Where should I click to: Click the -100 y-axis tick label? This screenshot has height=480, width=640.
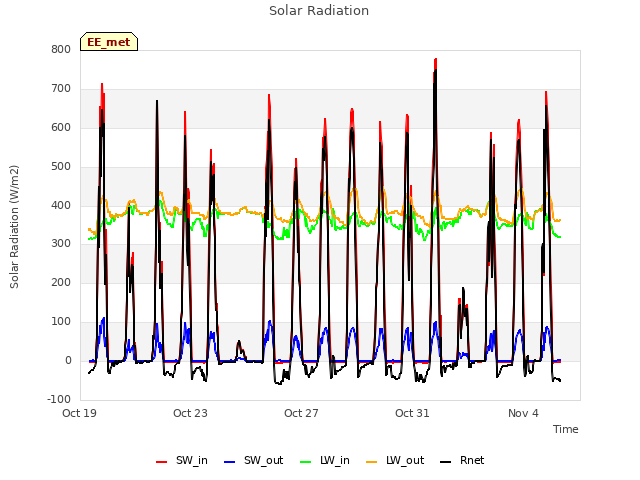click(59, 399)
